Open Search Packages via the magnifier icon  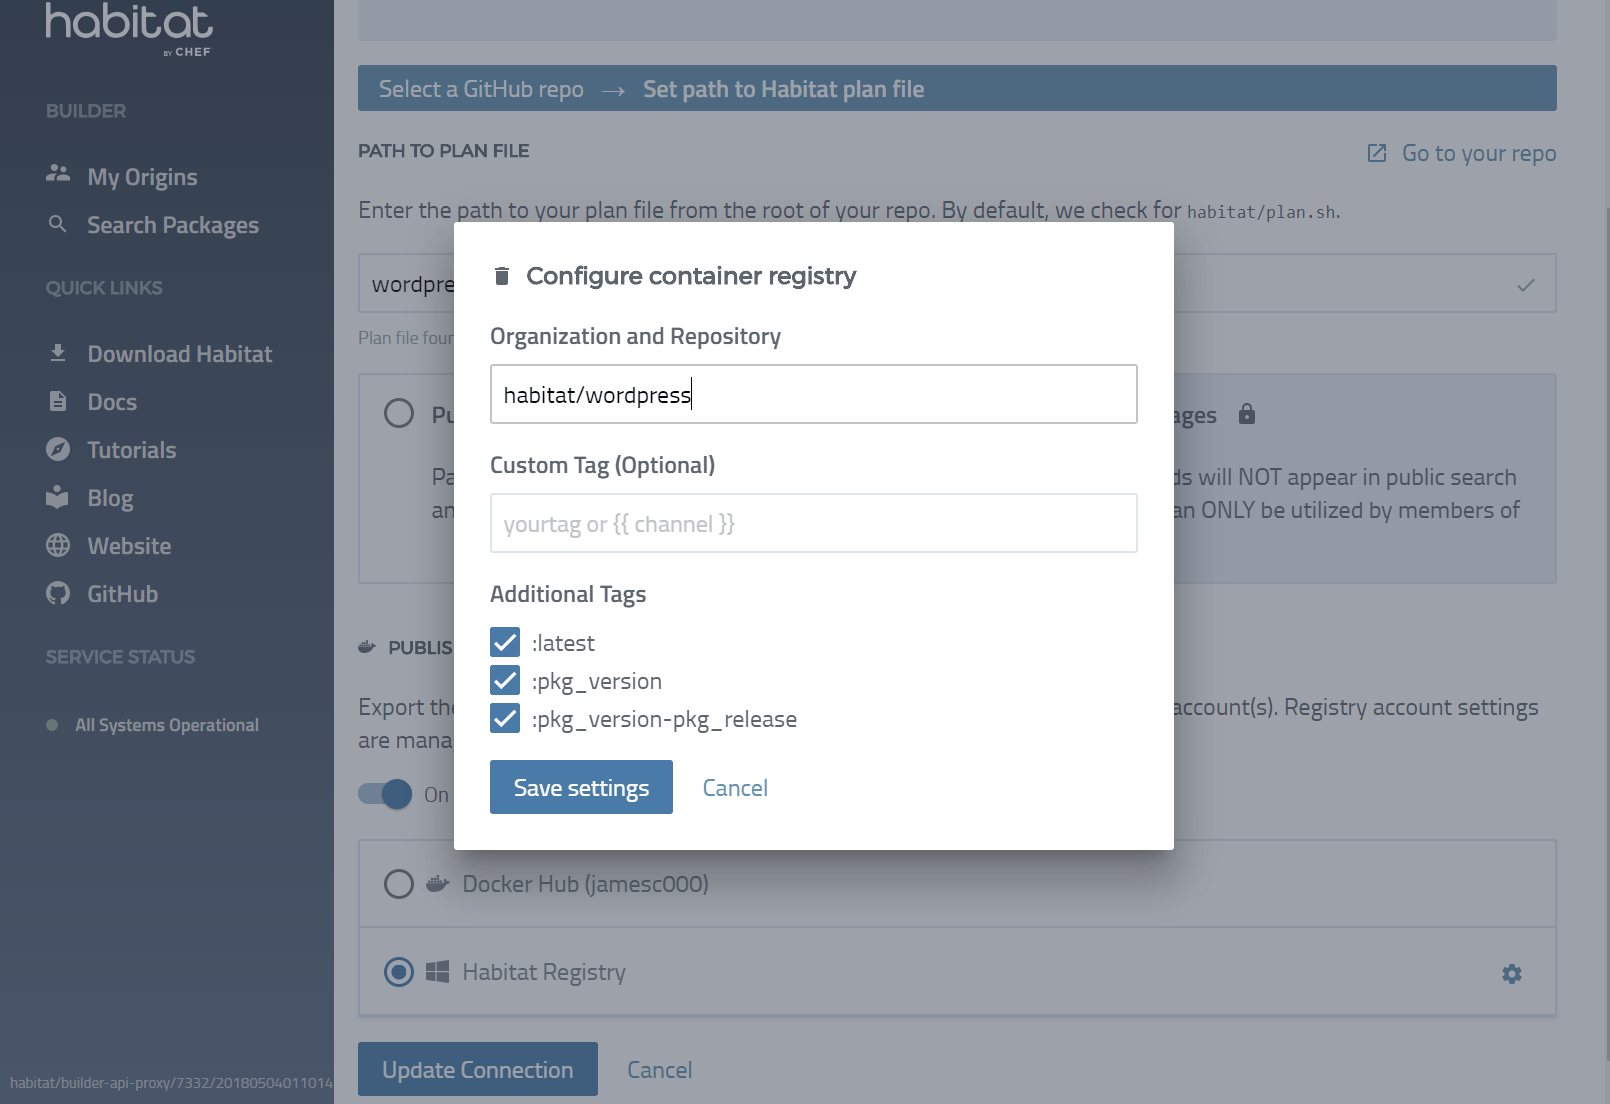pyautogui.click(x=59, y=224)
